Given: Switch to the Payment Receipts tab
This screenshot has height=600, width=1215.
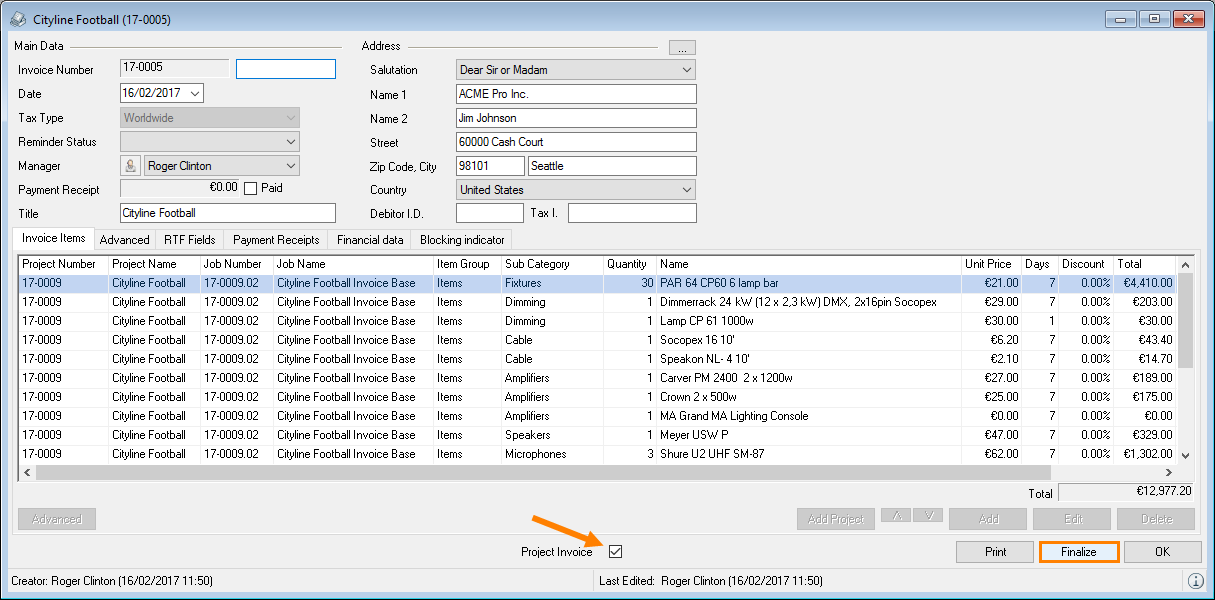Looking at the screenshot, I should coord(275,240).
